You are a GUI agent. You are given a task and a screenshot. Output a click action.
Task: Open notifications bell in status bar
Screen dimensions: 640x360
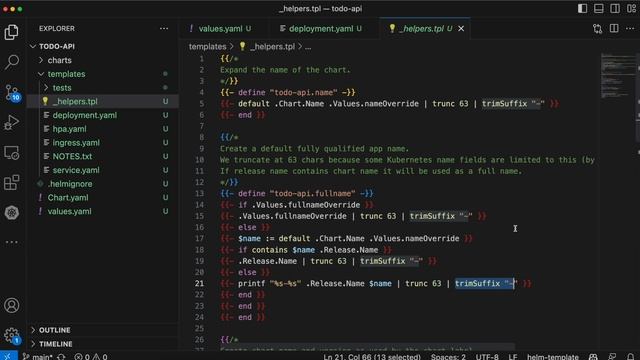pyautogui.click(x=631, y=357)
